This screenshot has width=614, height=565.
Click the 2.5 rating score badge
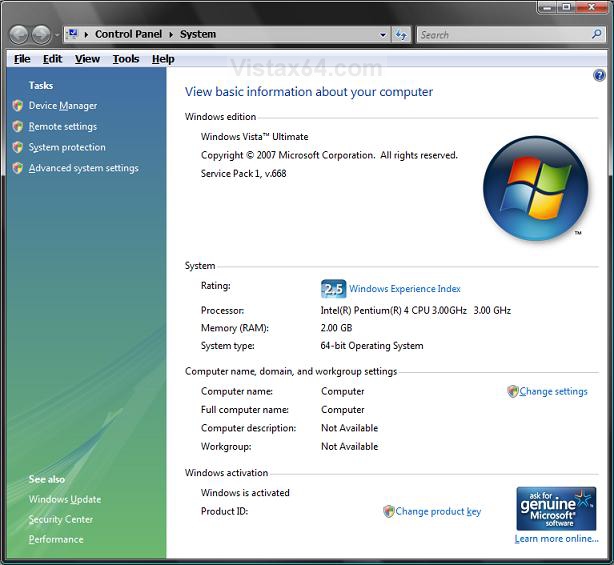[333, 289]
